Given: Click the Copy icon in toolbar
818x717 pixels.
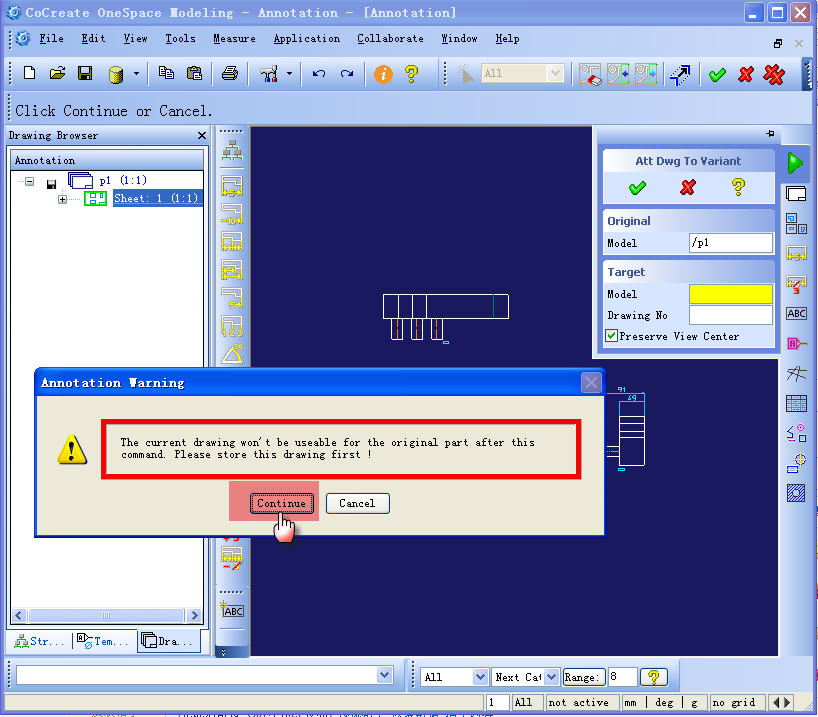Looking at the screenshot, I should (166, 73).
